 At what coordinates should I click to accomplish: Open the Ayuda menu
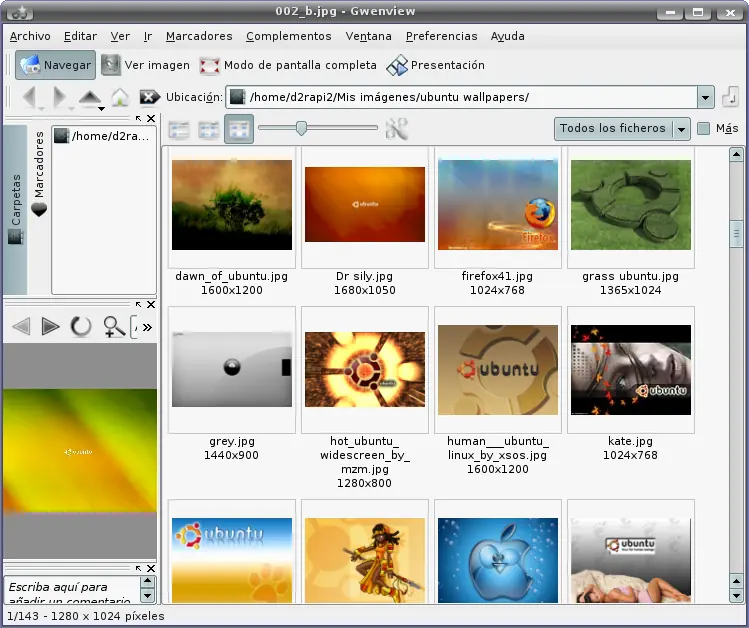pyautogui.click(x=507, y=36)
